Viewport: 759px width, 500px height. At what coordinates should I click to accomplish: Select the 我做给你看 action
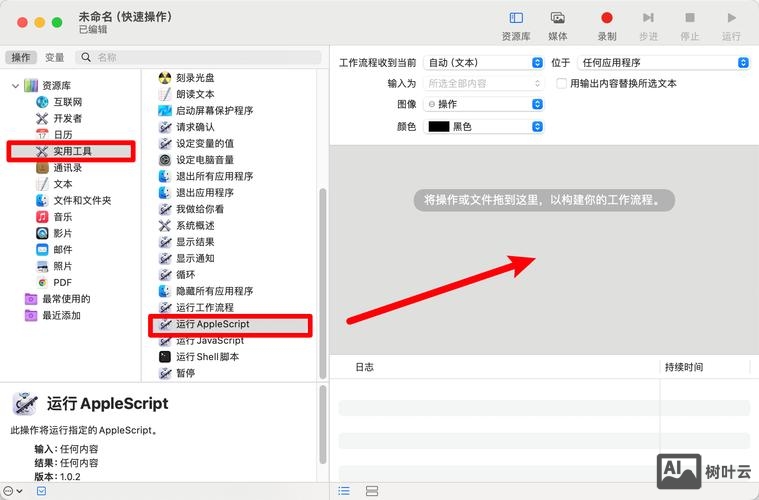click(192, 209)
